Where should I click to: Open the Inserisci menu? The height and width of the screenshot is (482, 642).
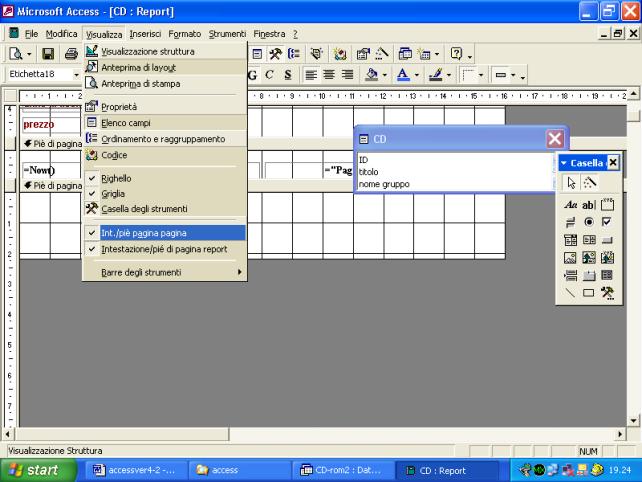click(x=145, y=34)
